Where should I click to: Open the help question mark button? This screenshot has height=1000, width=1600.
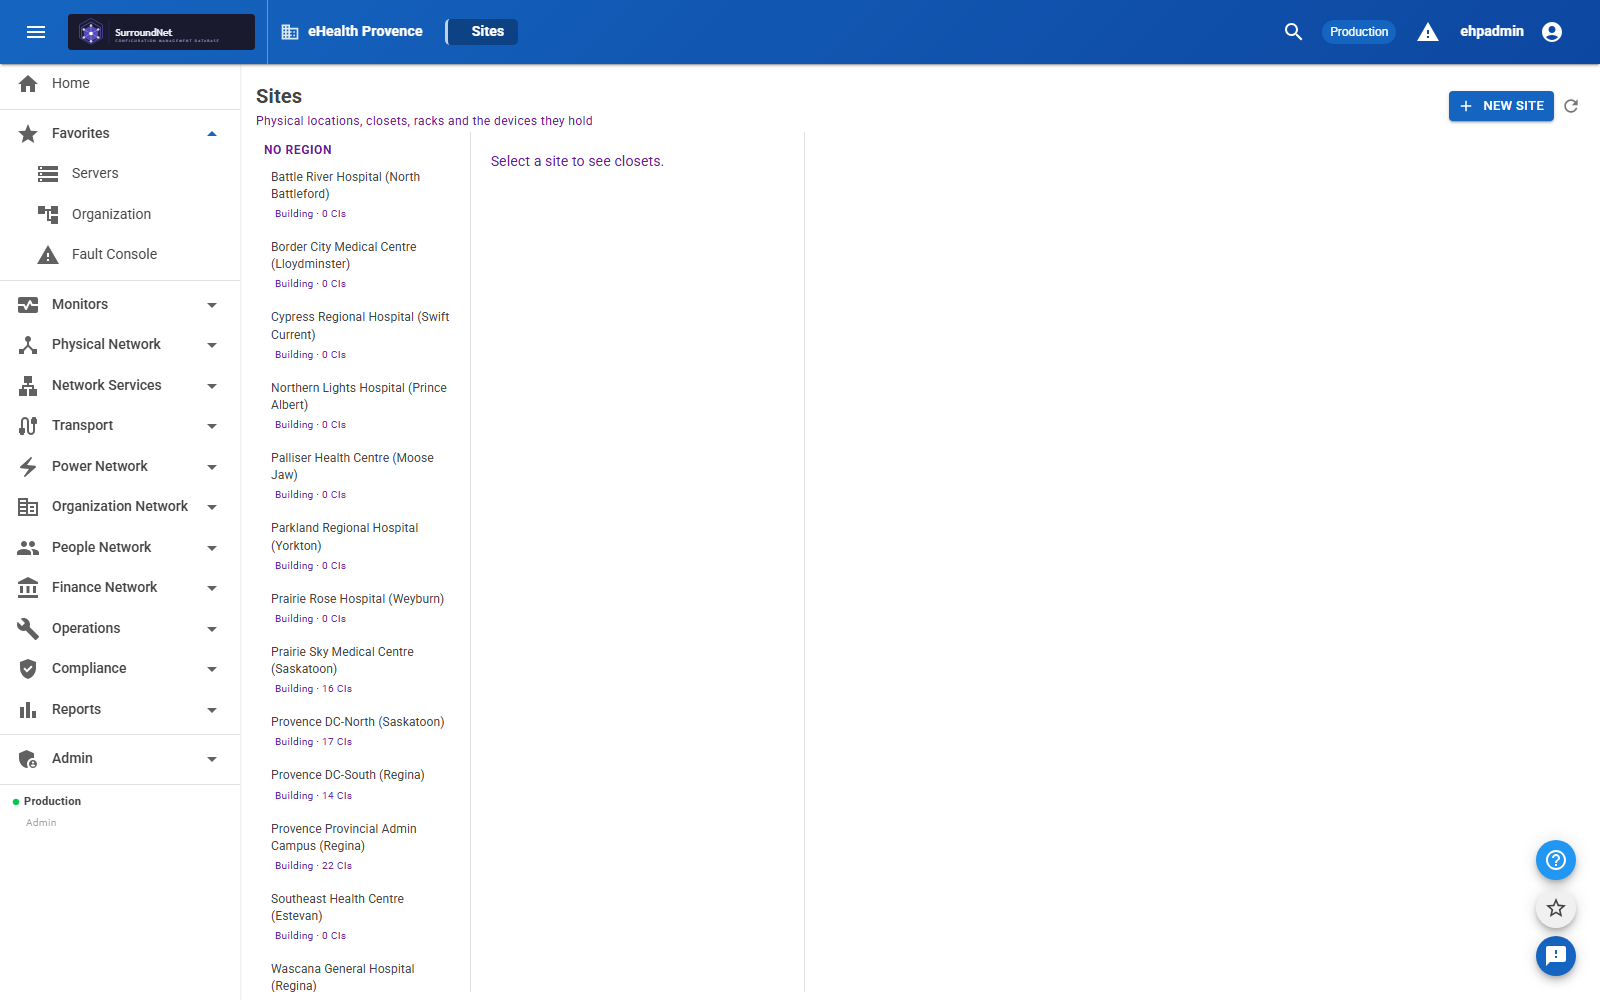[1556, 860]
